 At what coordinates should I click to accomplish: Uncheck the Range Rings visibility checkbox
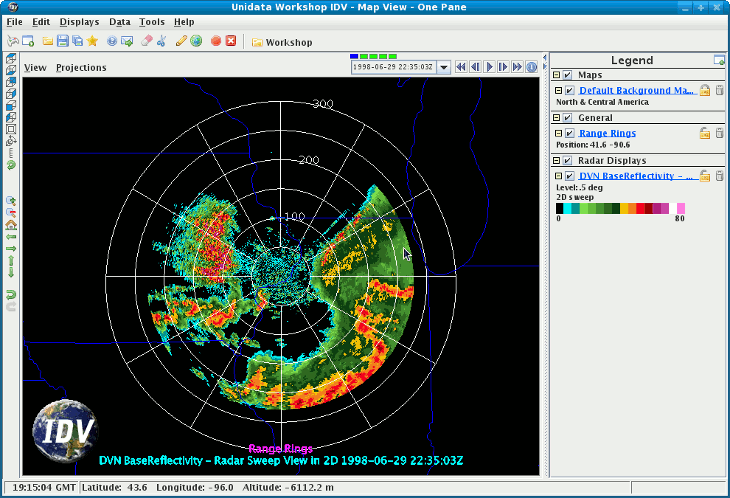[569, 133]
